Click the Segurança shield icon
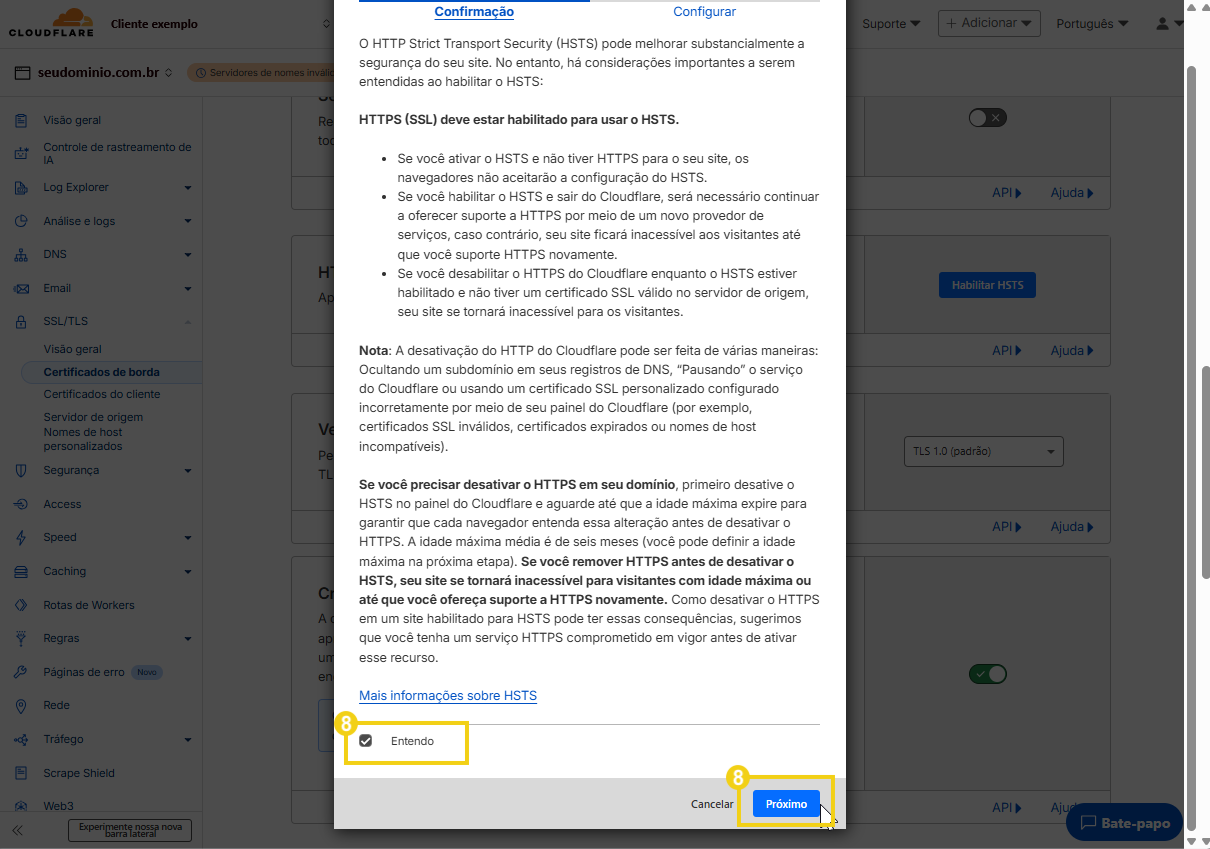Viewport: 1210px width, 849px height. point(22,470)
